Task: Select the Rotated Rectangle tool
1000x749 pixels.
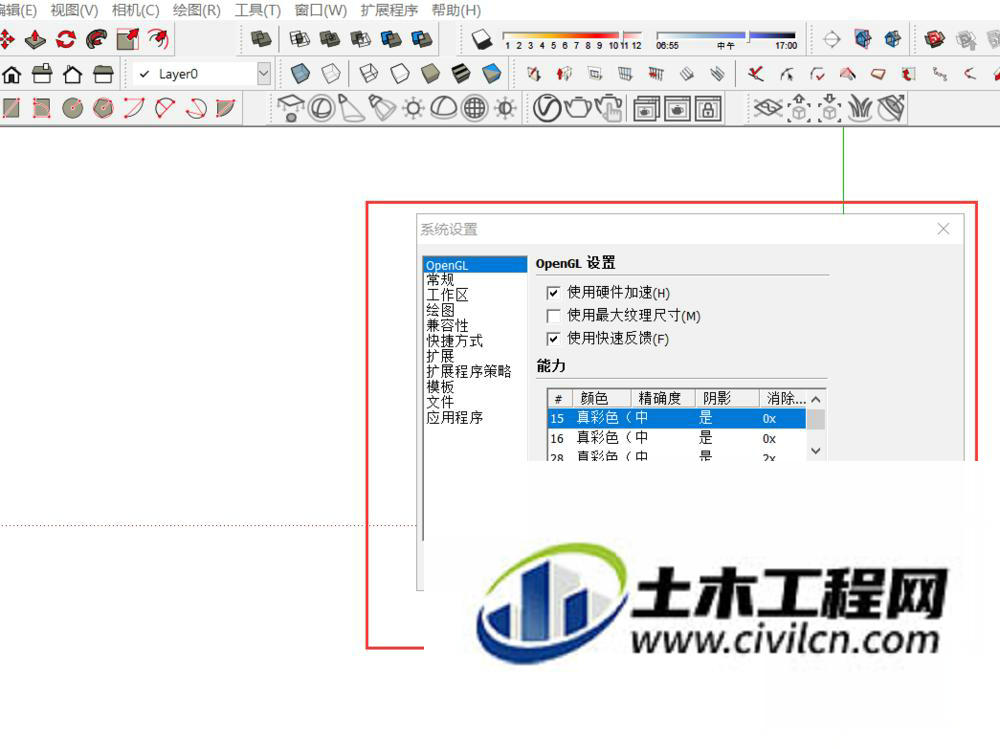Action: 41,108
